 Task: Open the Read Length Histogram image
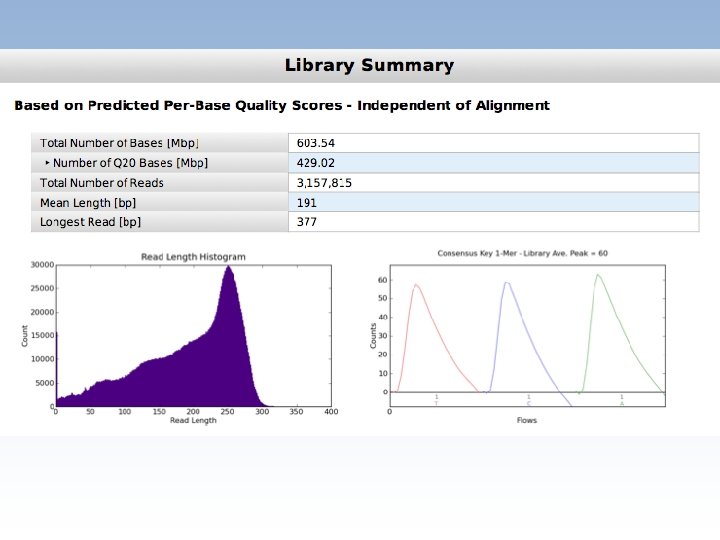(x=180, y=338)
